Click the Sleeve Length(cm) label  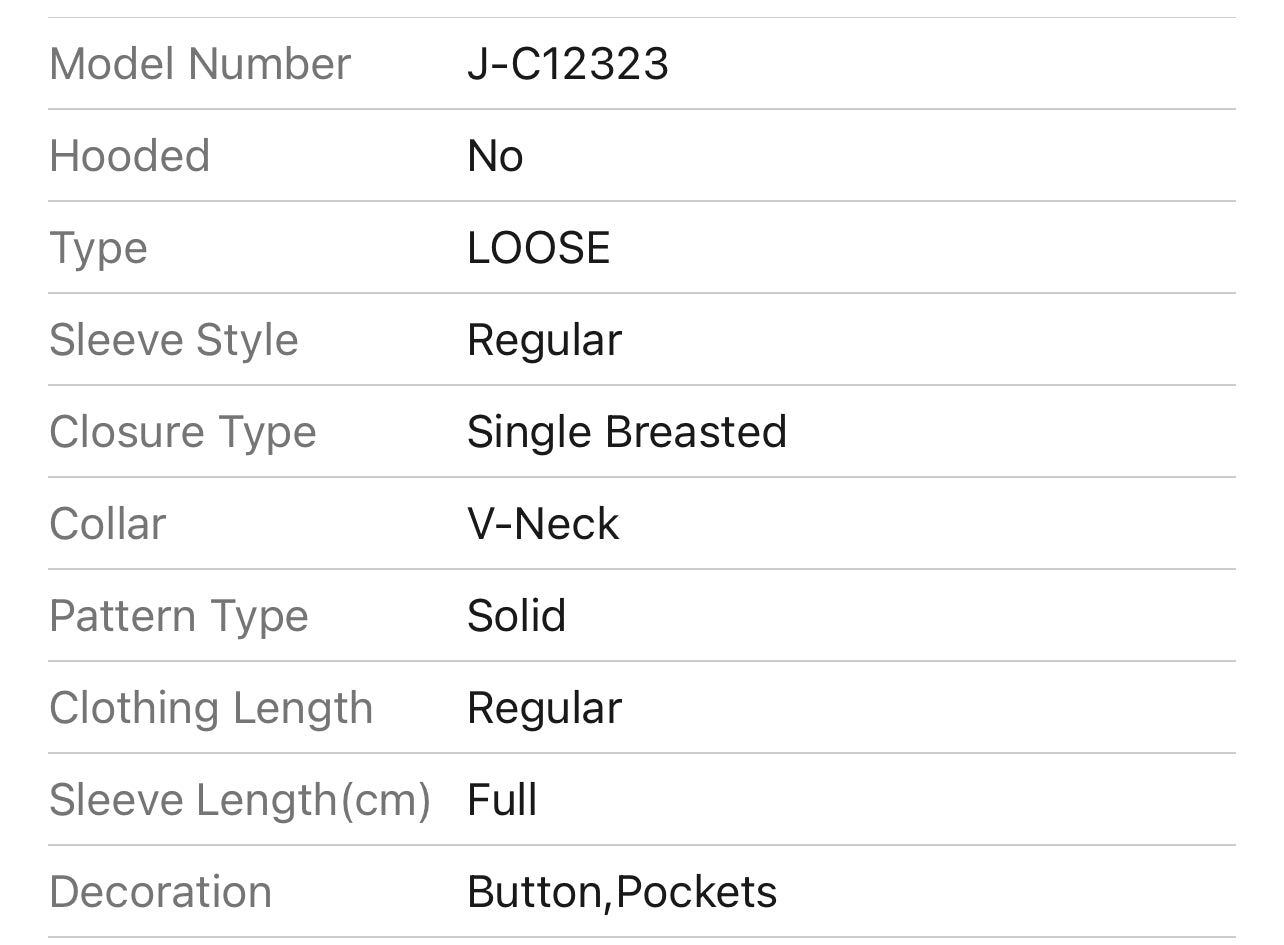(239, 800)
